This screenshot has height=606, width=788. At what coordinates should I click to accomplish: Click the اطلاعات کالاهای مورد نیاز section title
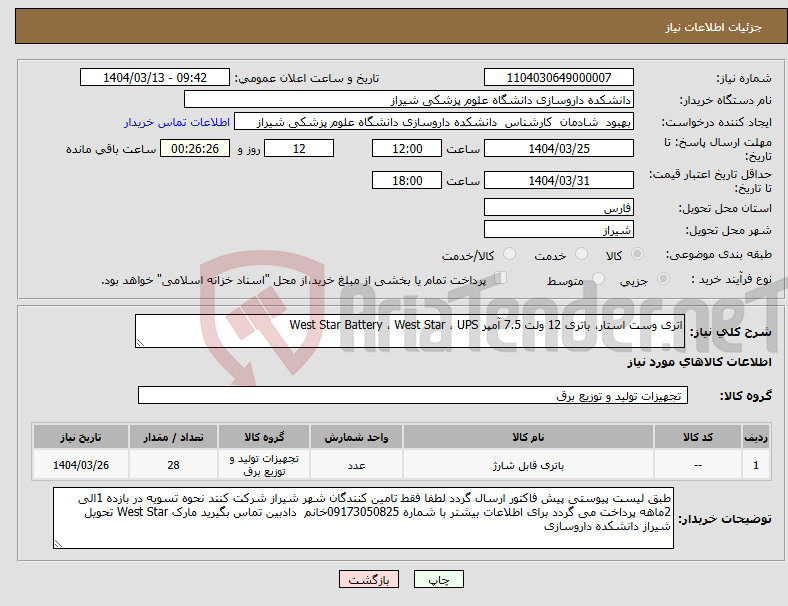click(x=699, y=362)
